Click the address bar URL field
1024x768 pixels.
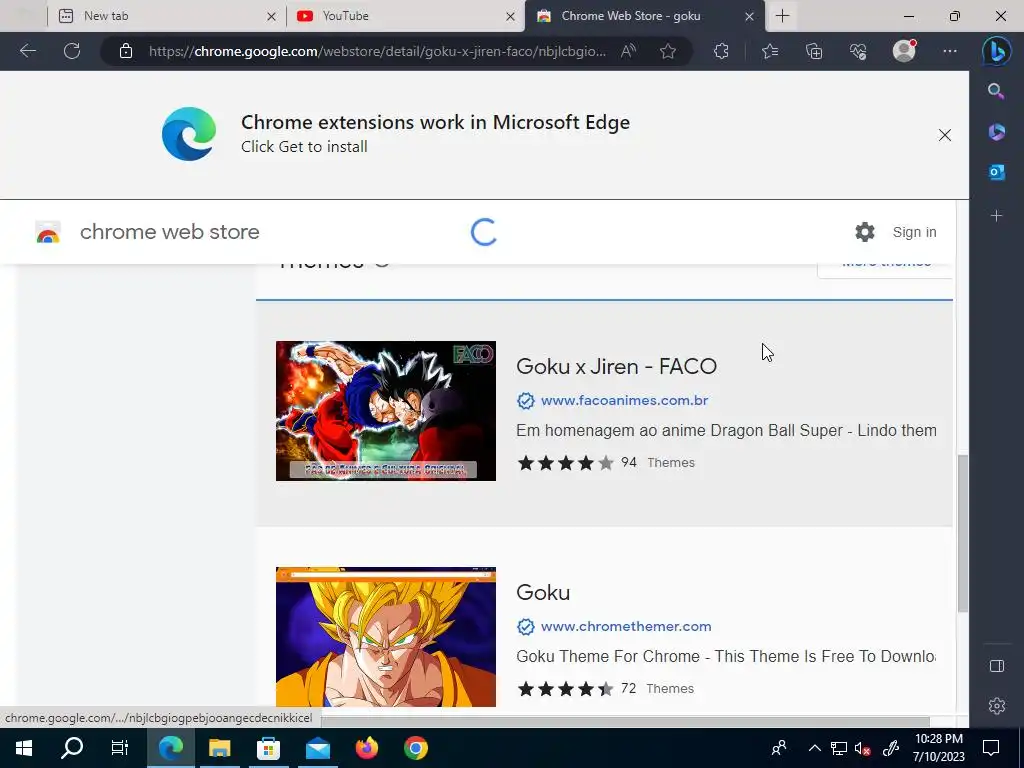pos(377,51)
